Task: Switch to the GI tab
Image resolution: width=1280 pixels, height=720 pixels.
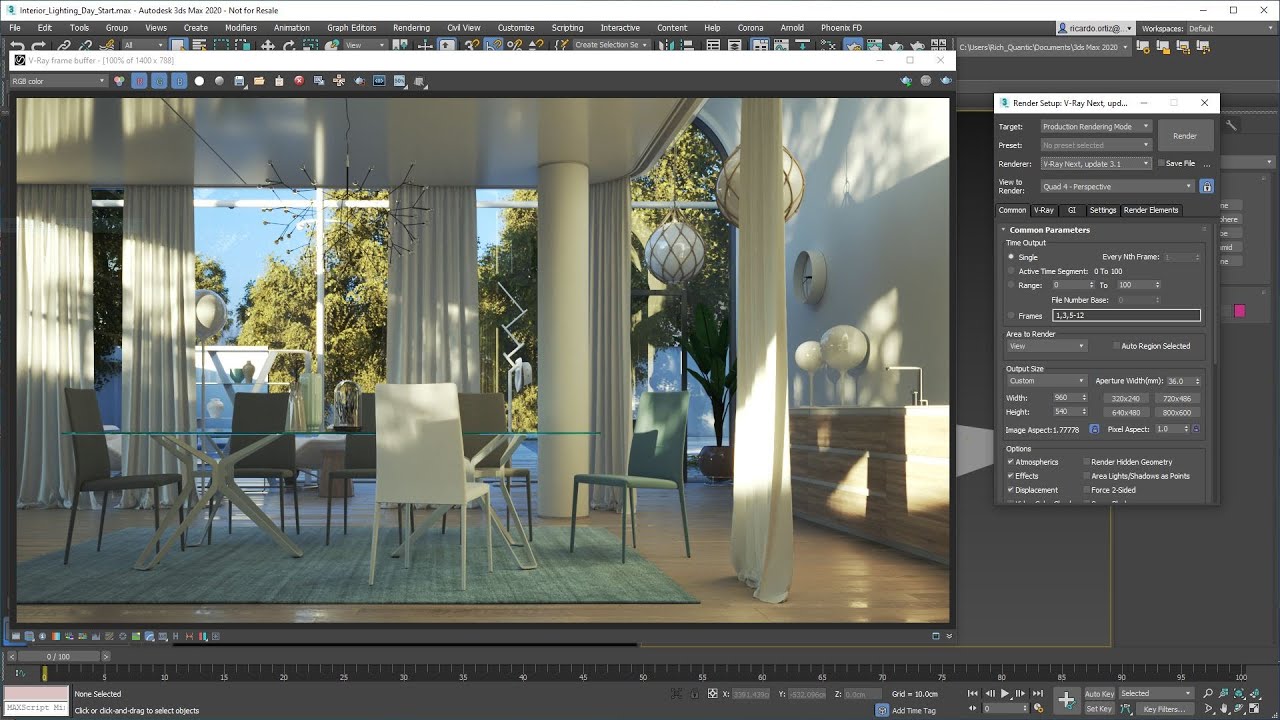Action: click(x=1072, y=210)
